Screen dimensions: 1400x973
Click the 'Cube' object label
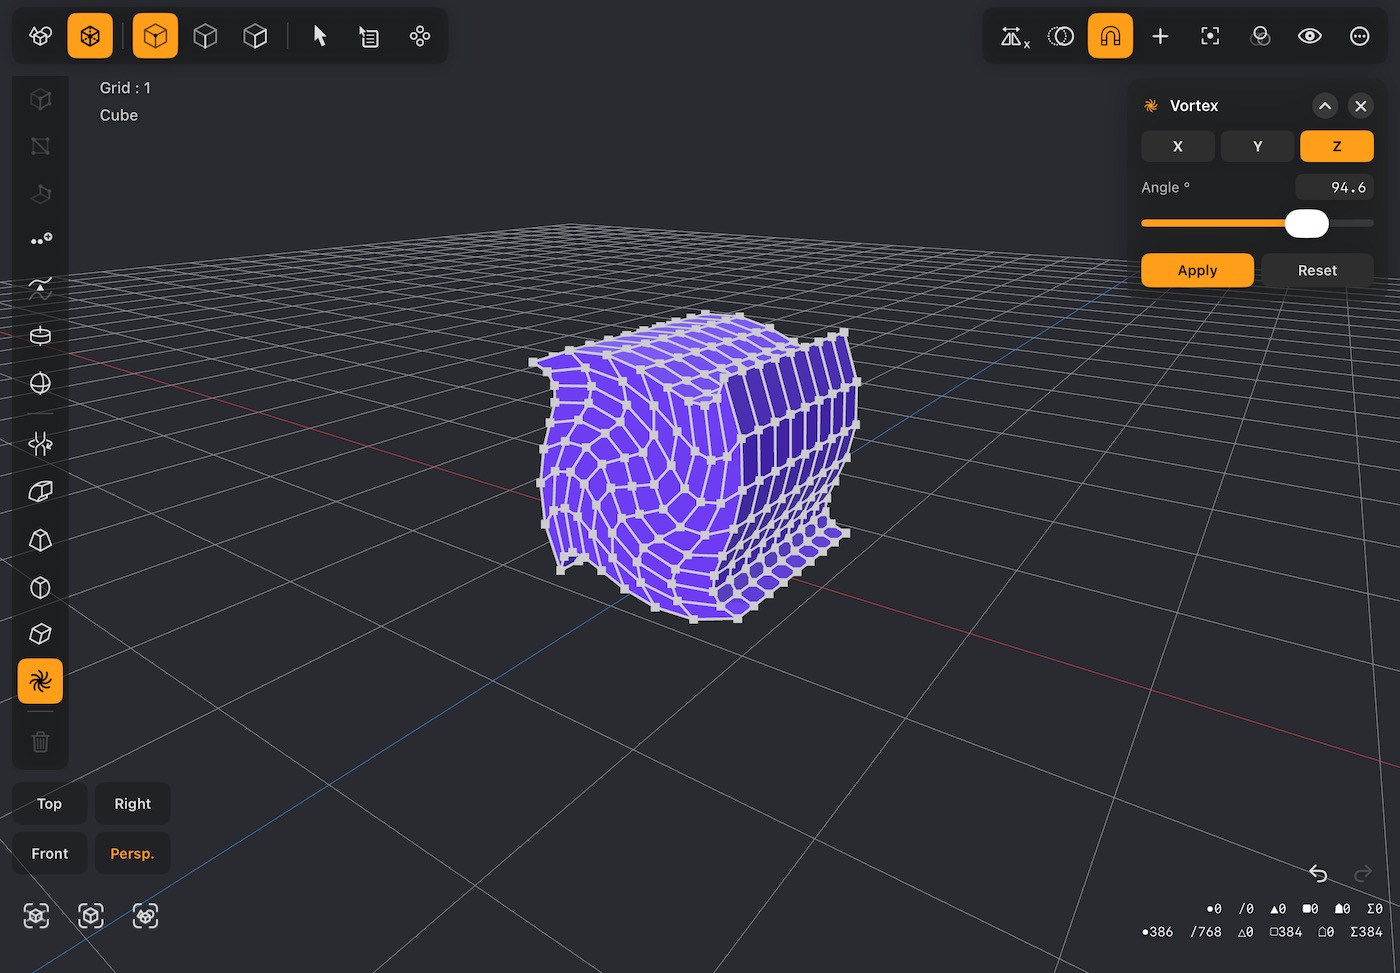(119, 115)
